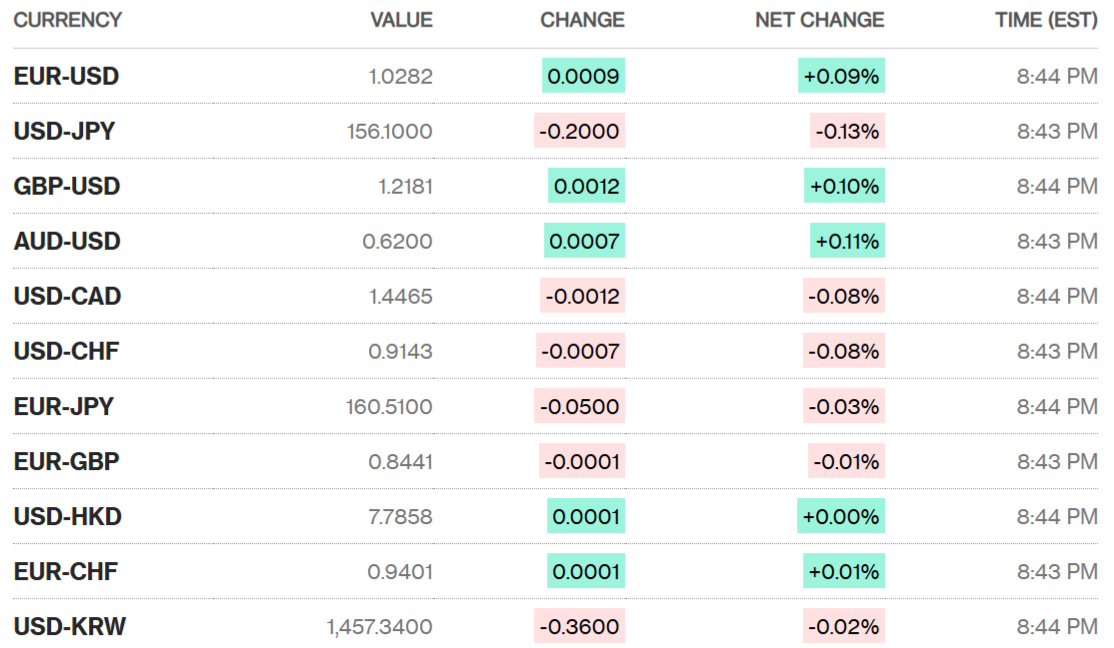Sort by the CURRENCY column header

67,20
